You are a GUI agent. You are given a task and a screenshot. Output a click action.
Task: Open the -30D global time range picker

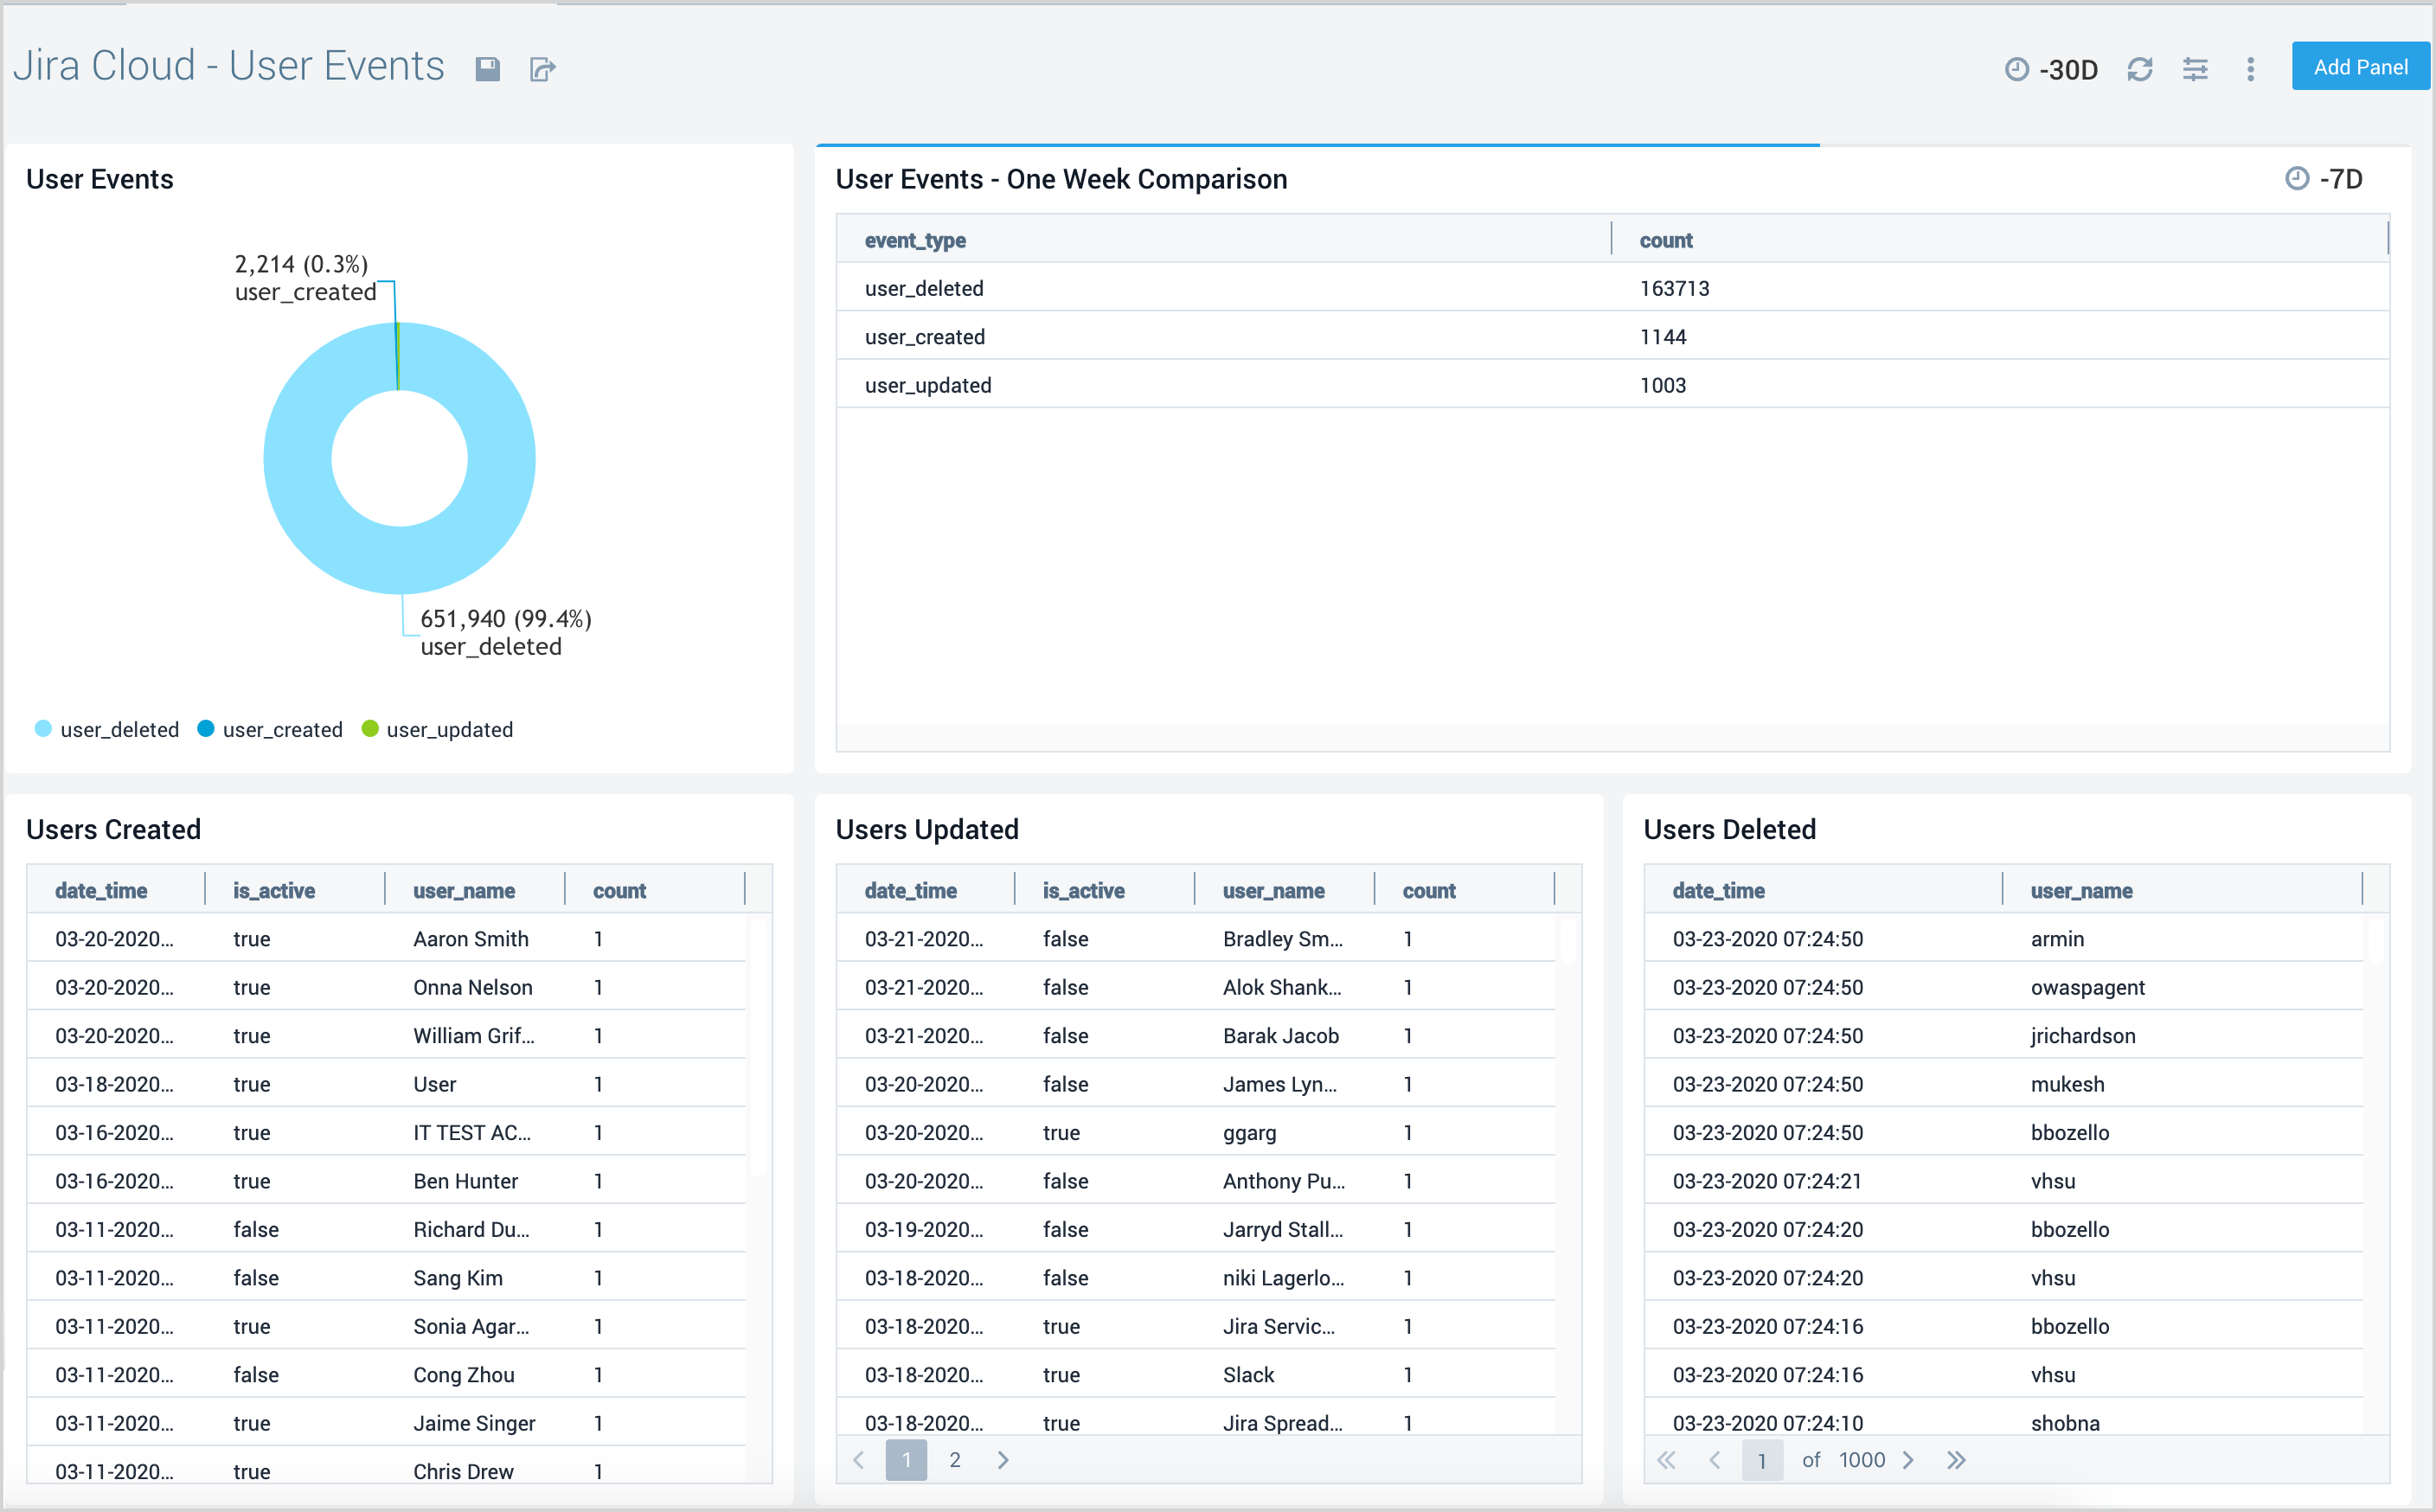(x=2052, y=68)
